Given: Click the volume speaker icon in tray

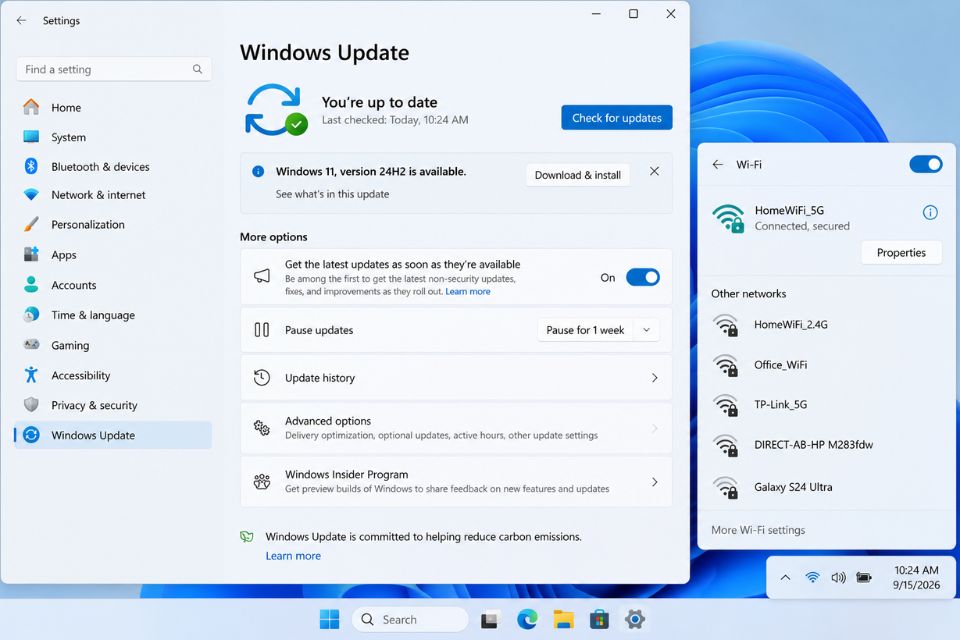Looking at the screenshot, I should tap(838, 578).
